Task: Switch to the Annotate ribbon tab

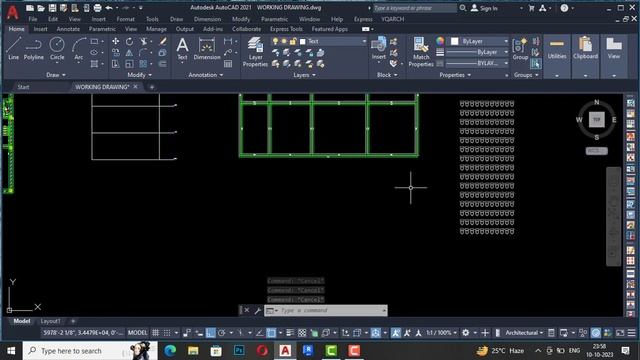Action: (68, 29)
